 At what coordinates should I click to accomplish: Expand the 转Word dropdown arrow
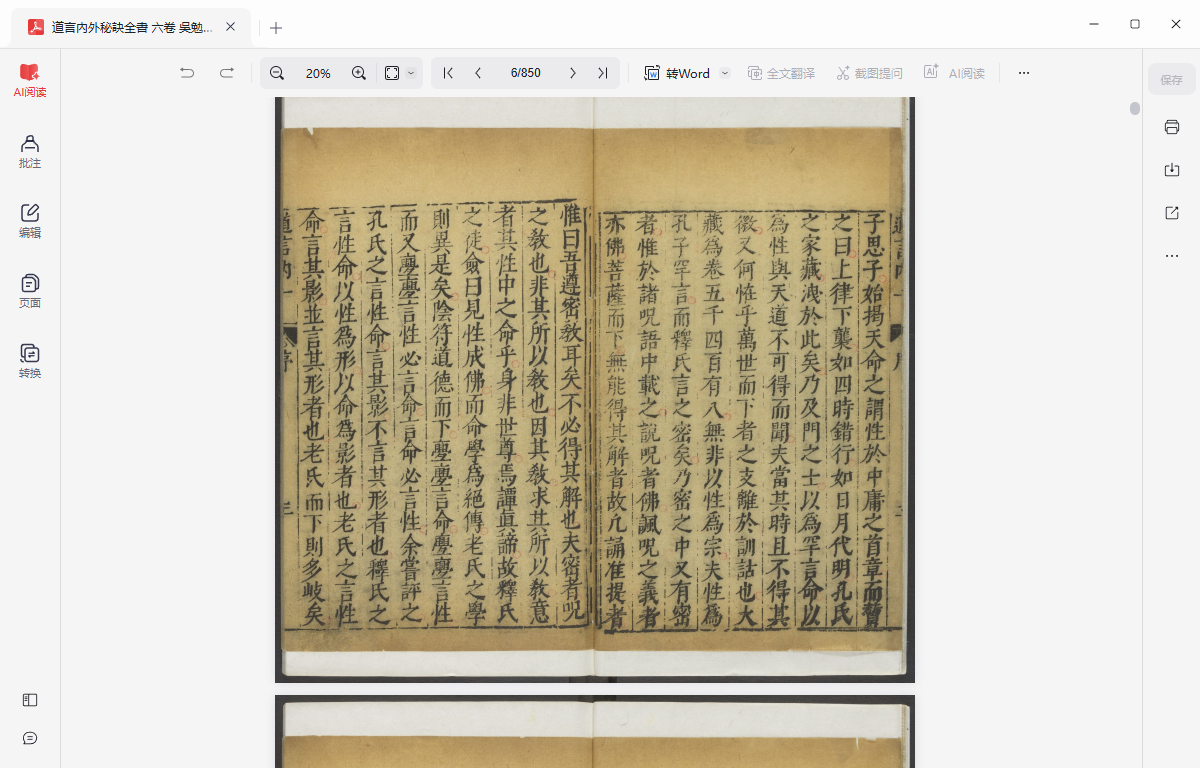point(725,73)
